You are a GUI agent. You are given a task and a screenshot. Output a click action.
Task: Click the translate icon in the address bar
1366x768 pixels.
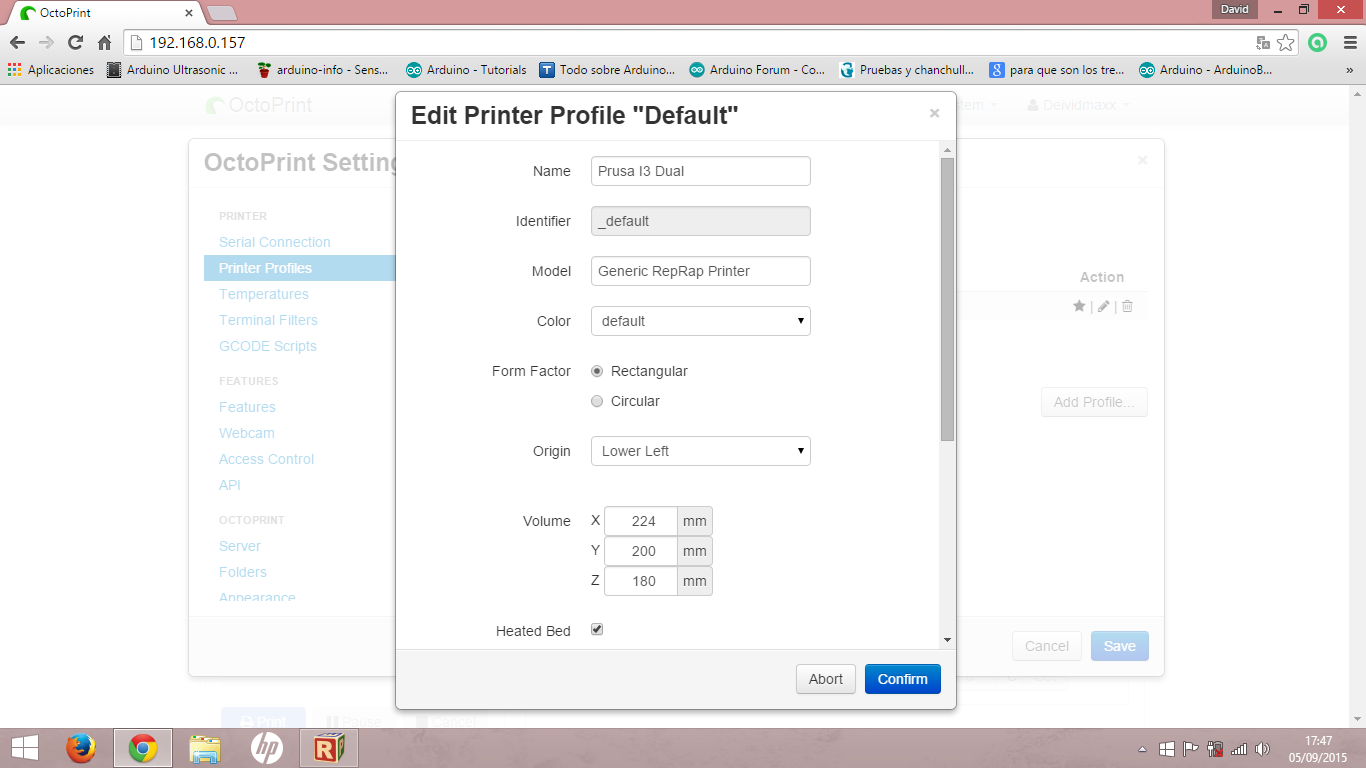1263,43
